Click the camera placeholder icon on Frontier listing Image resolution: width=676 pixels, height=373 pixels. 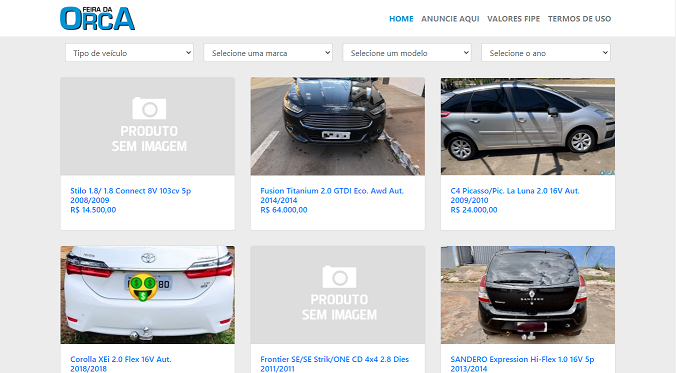pyautogui.click(x=339, y=277)
